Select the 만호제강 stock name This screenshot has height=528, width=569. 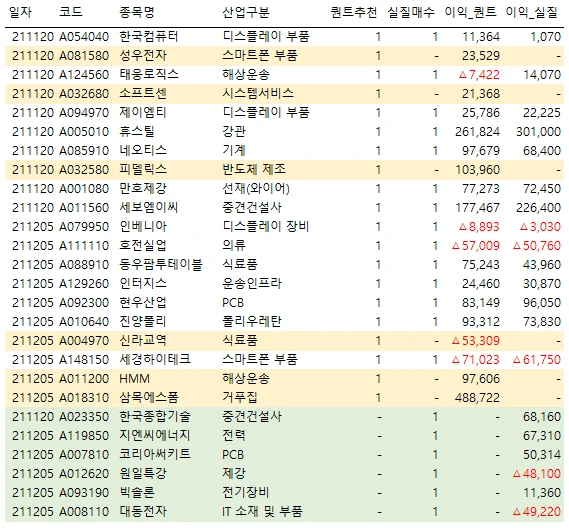(143, 188)
